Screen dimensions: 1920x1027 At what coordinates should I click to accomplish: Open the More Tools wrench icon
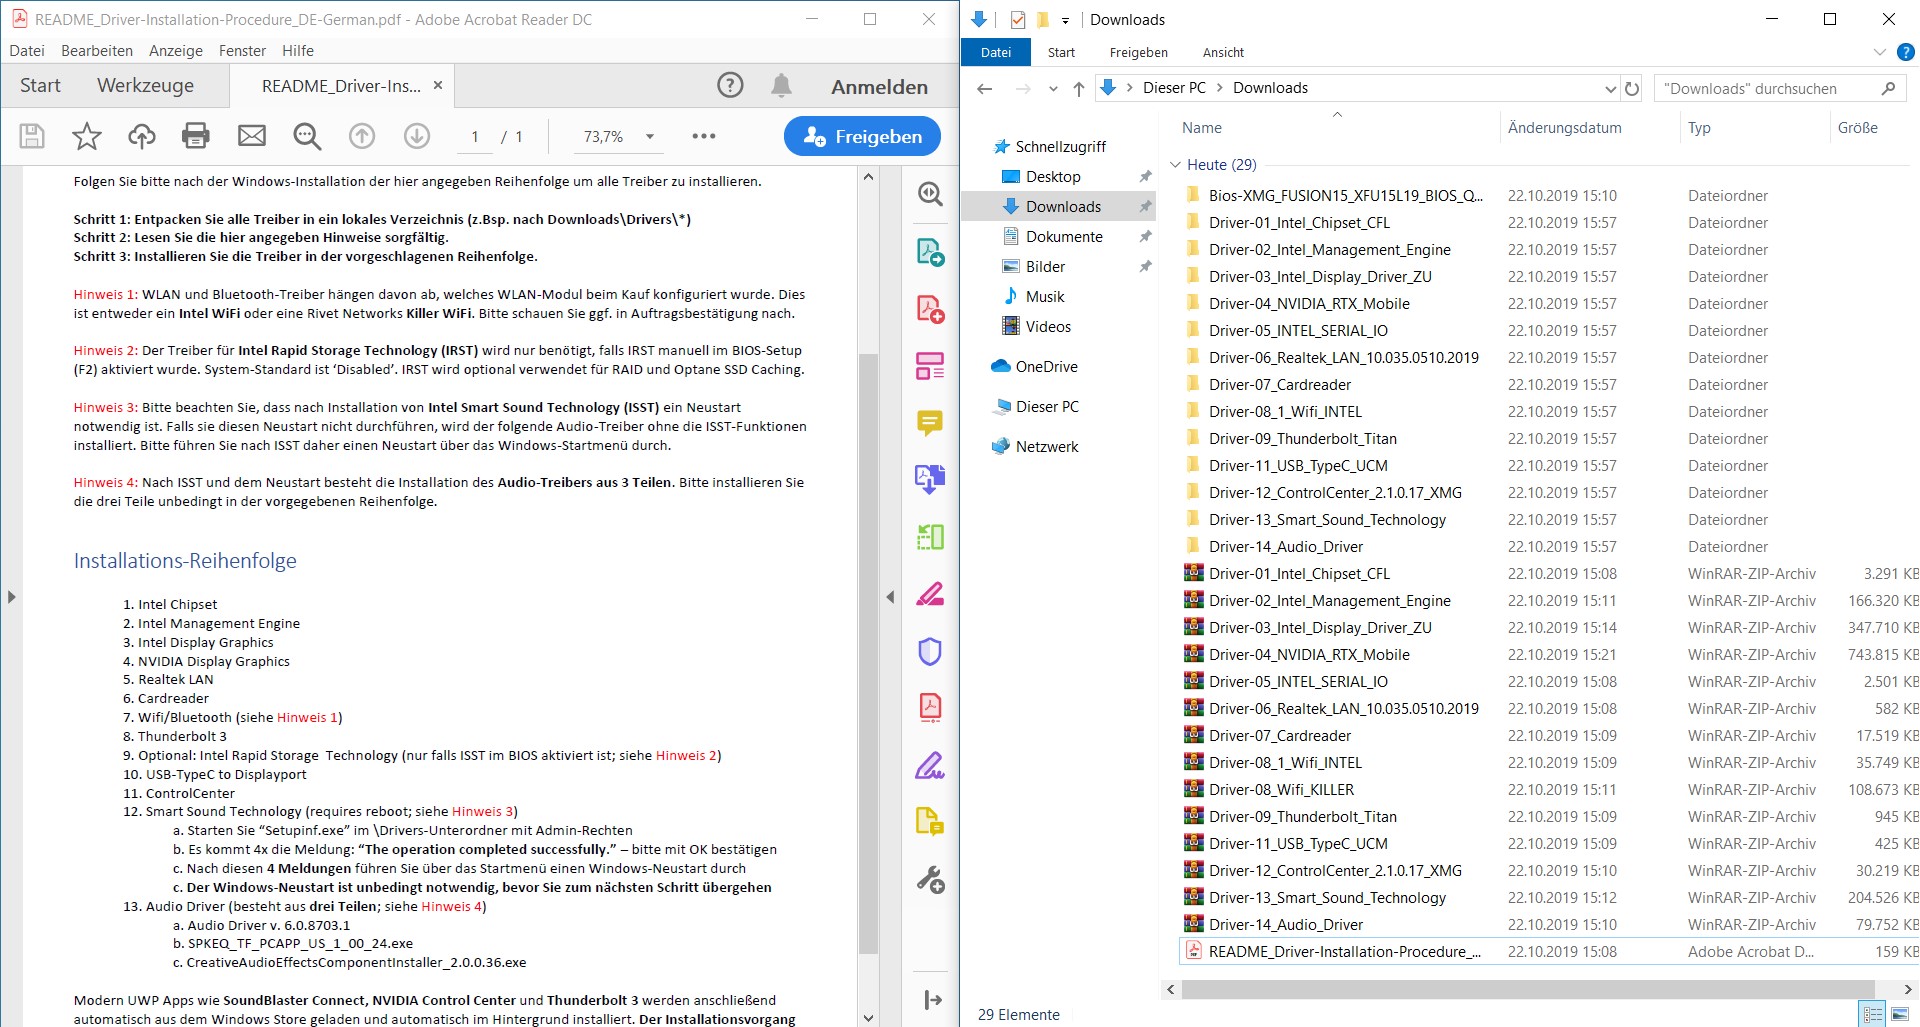(x=930, y=880)
